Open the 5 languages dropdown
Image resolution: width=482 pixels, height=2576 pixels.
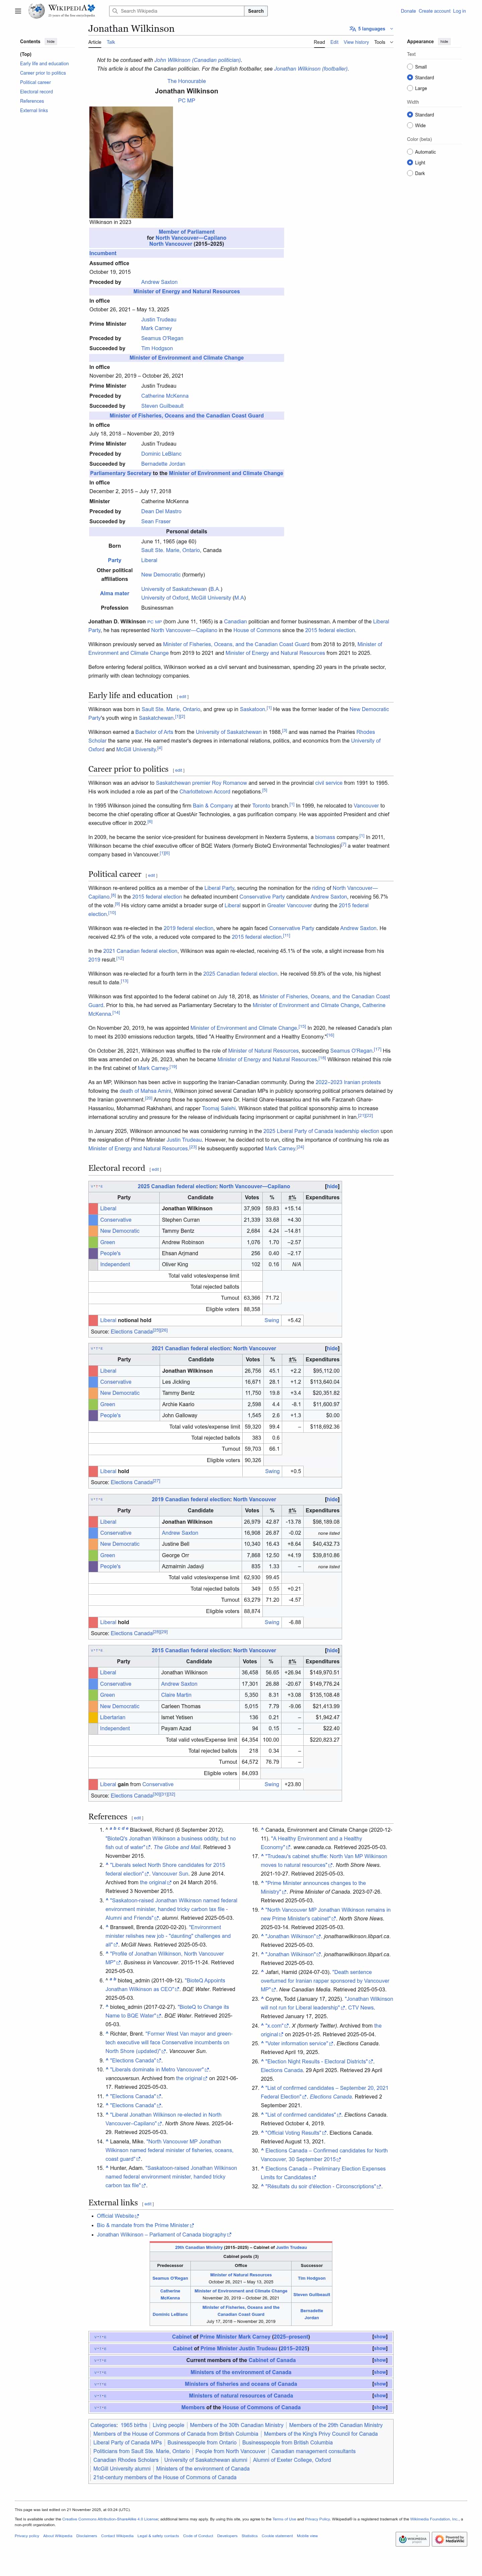tap(371, 29)
